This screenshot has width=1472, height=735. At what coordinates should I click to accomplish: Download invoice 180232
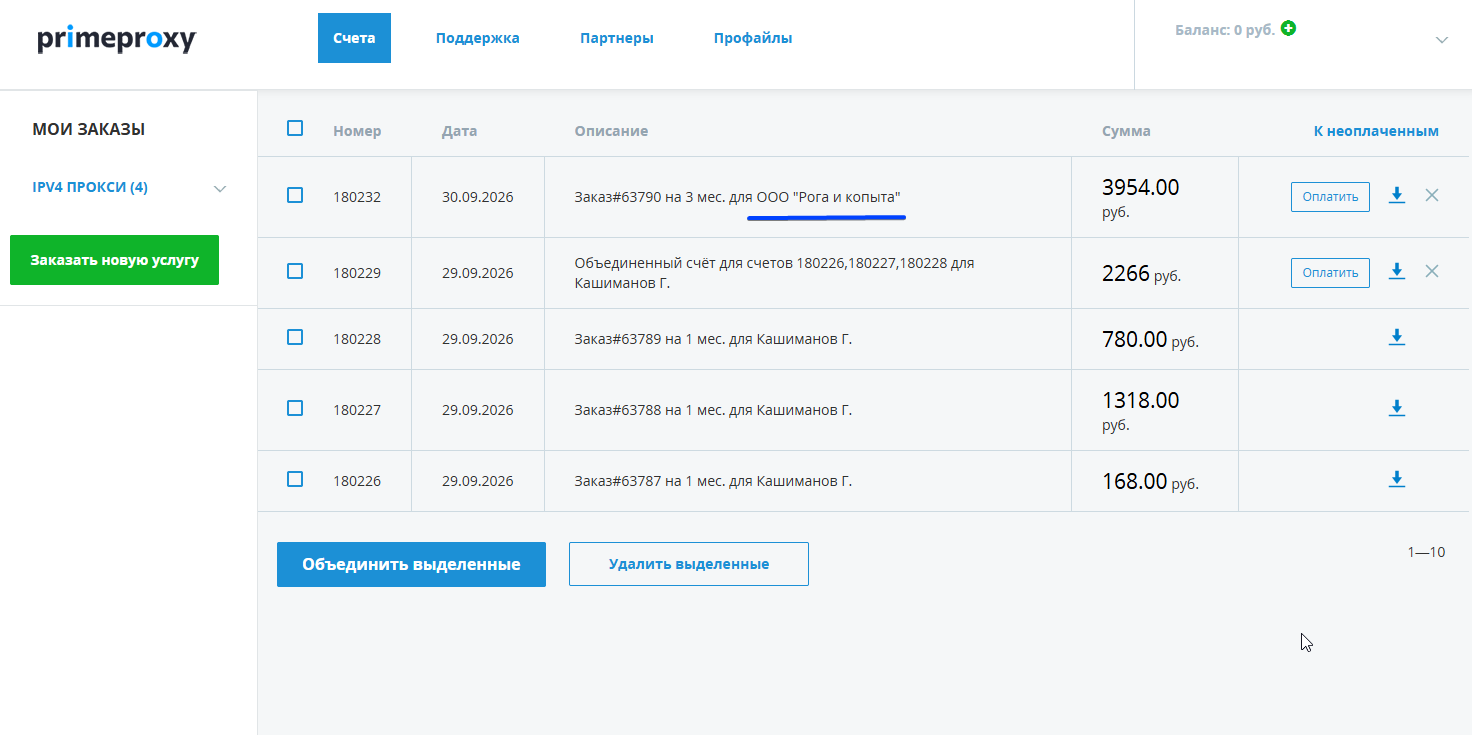pos(1397,196)
